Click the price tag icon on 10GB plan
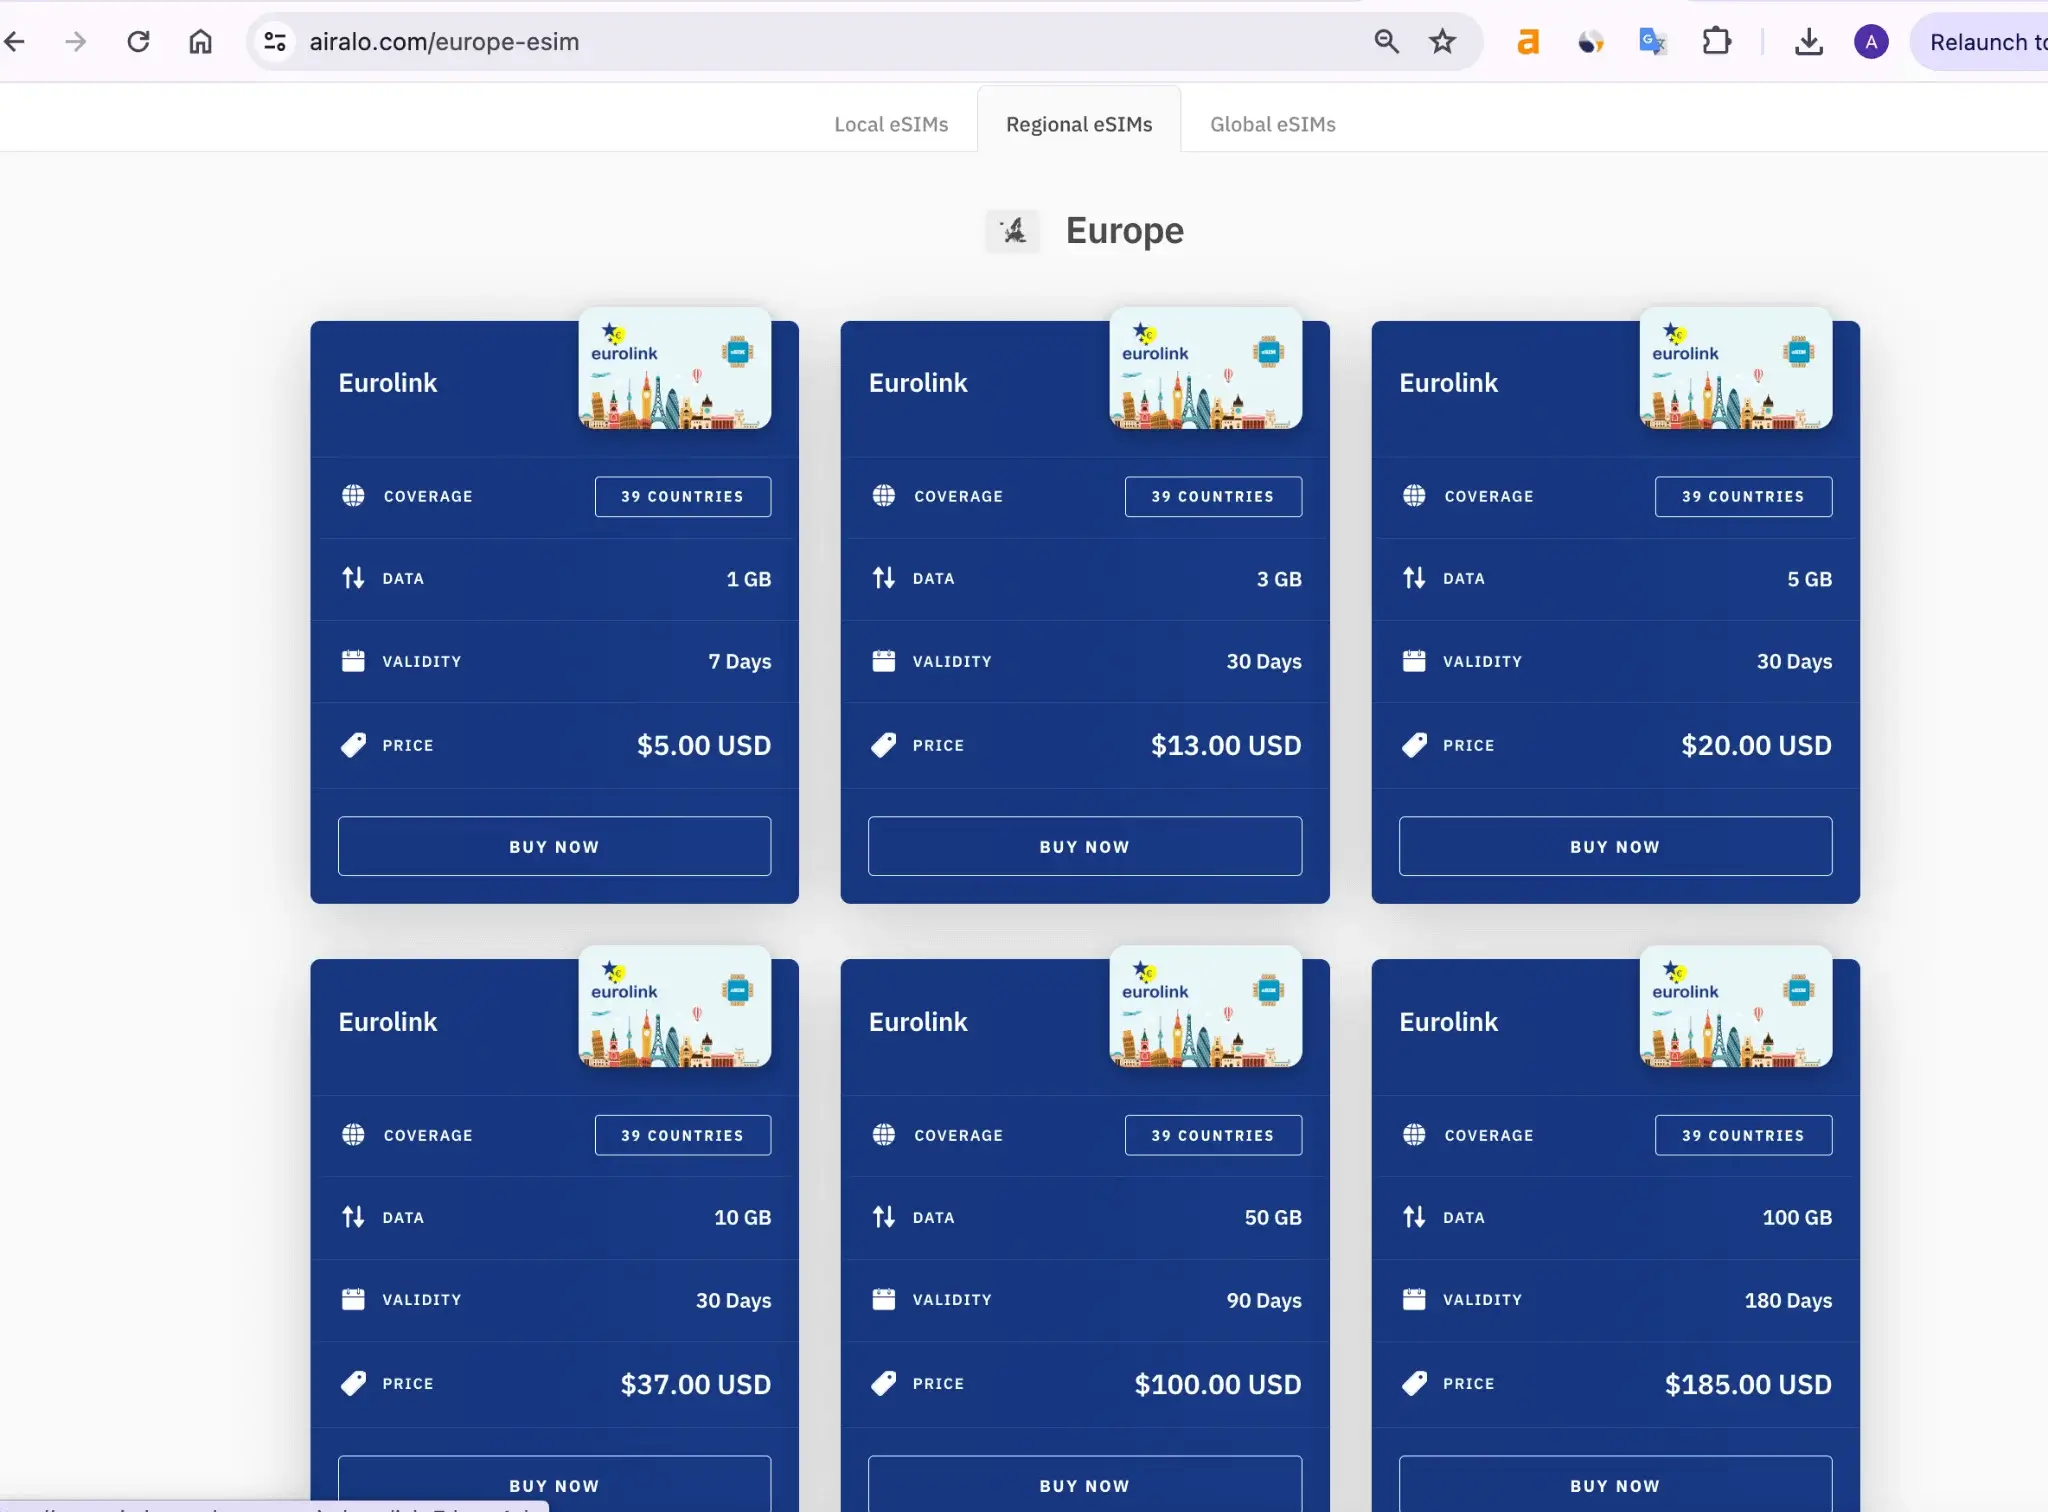Viewport: 2048px width, 1512px height. [x=353, y=1383]
